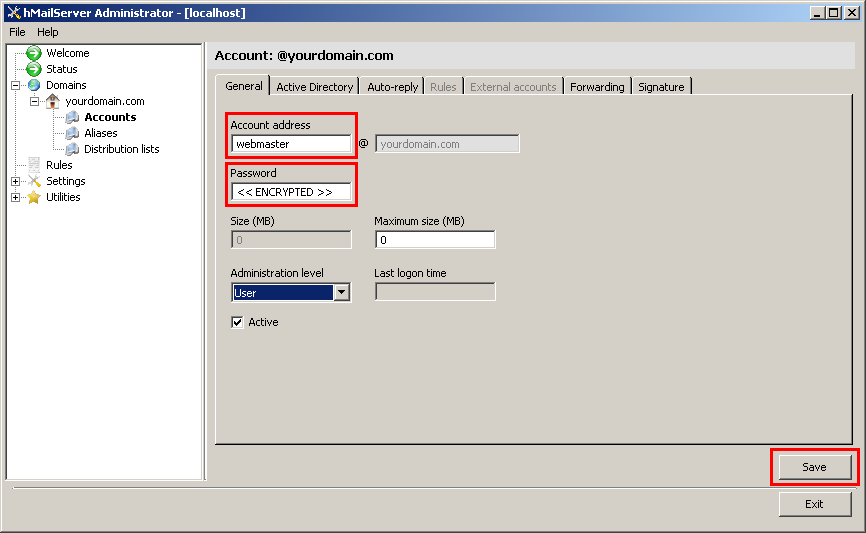The width and height of the screenshot is (866, 533).
Task: Click the green Welcome arrow icon
Action: (x=34, y=53)
